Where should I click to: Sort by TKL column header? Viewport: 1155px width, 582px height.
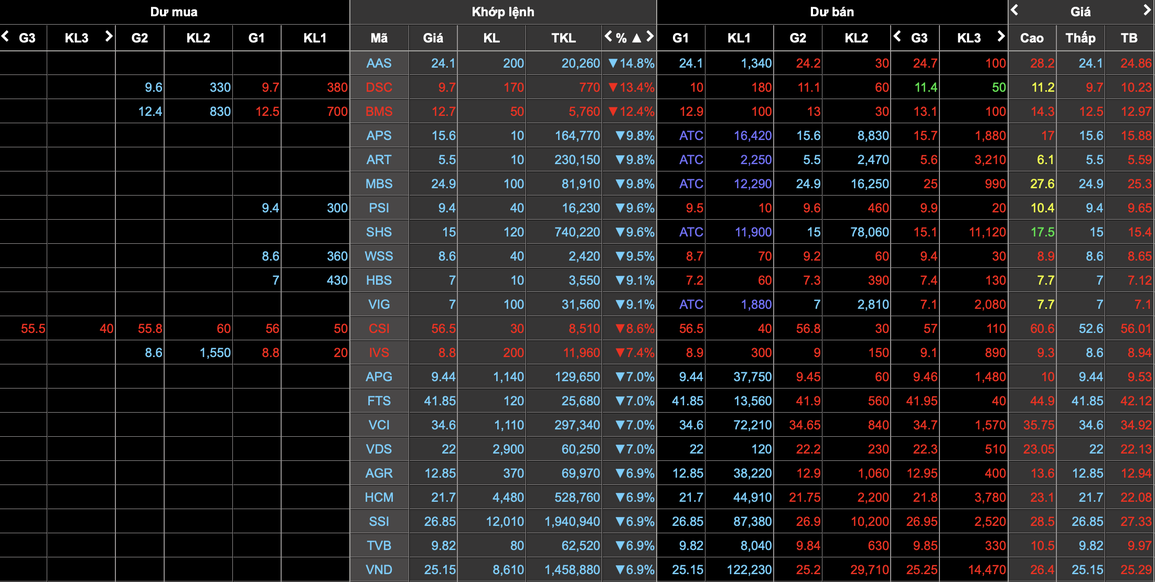564,38
